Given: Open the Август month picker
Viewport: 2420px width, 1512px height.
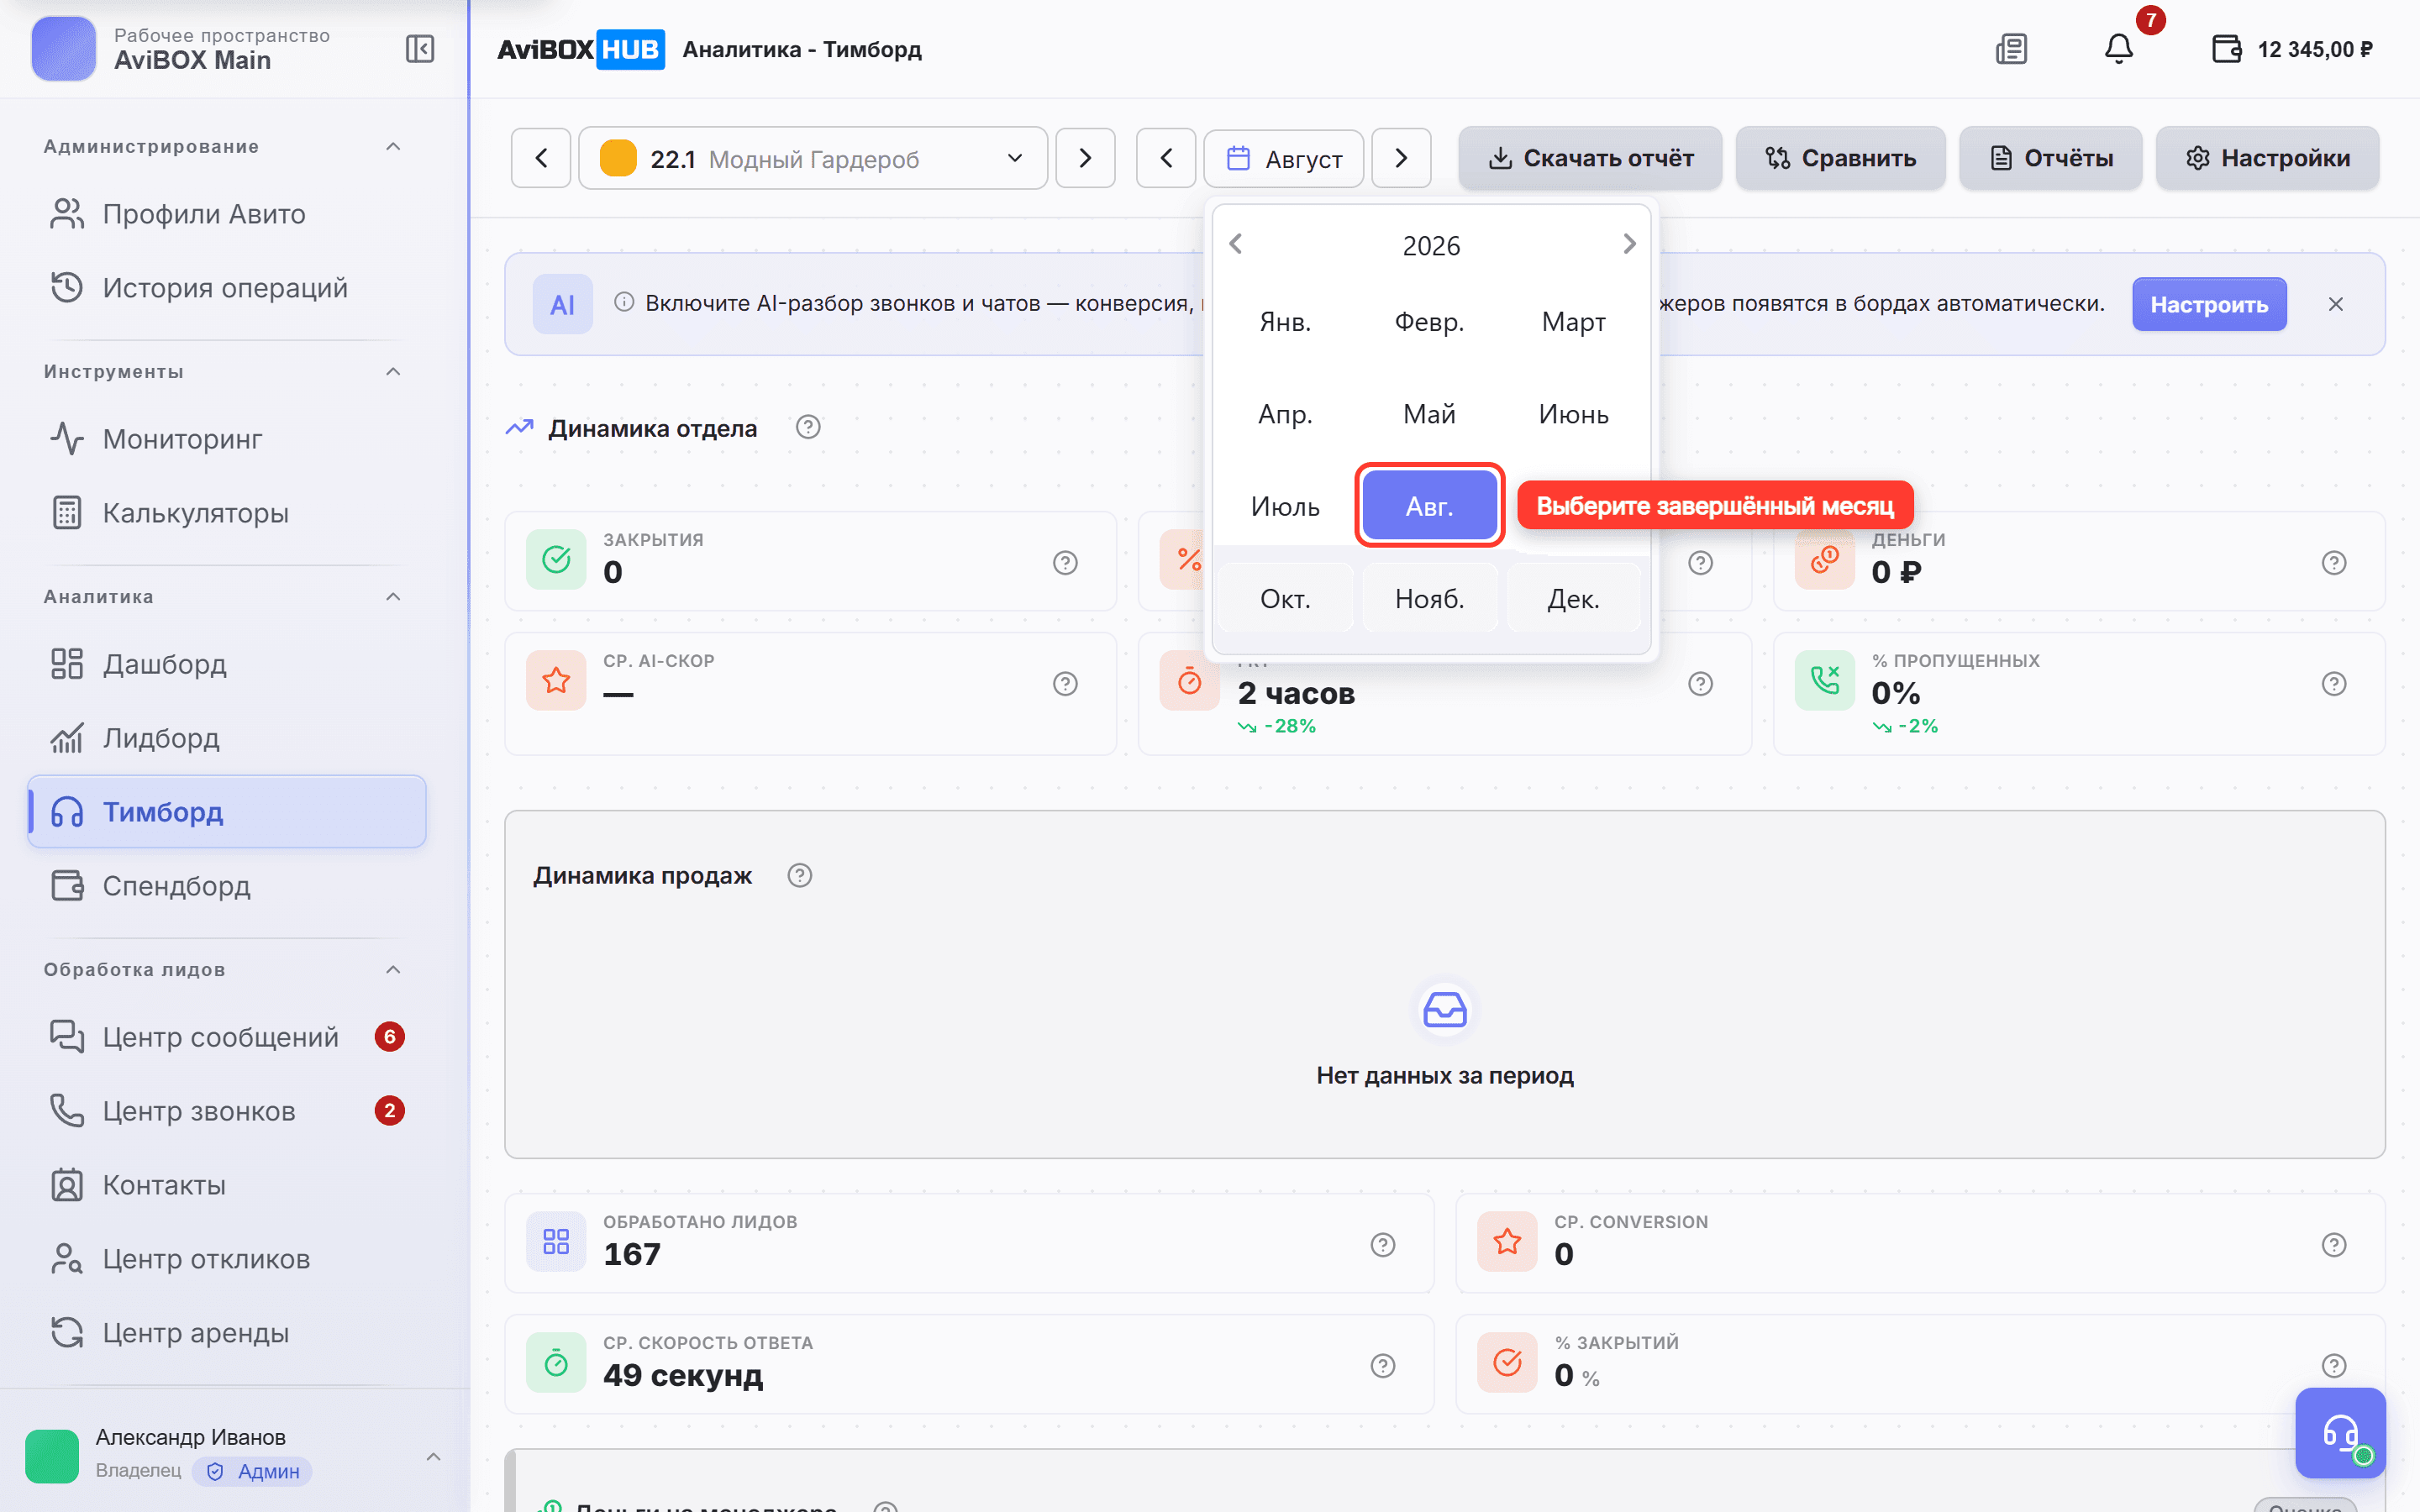Looking at the screenshot, I should [x=1284, y=158].
